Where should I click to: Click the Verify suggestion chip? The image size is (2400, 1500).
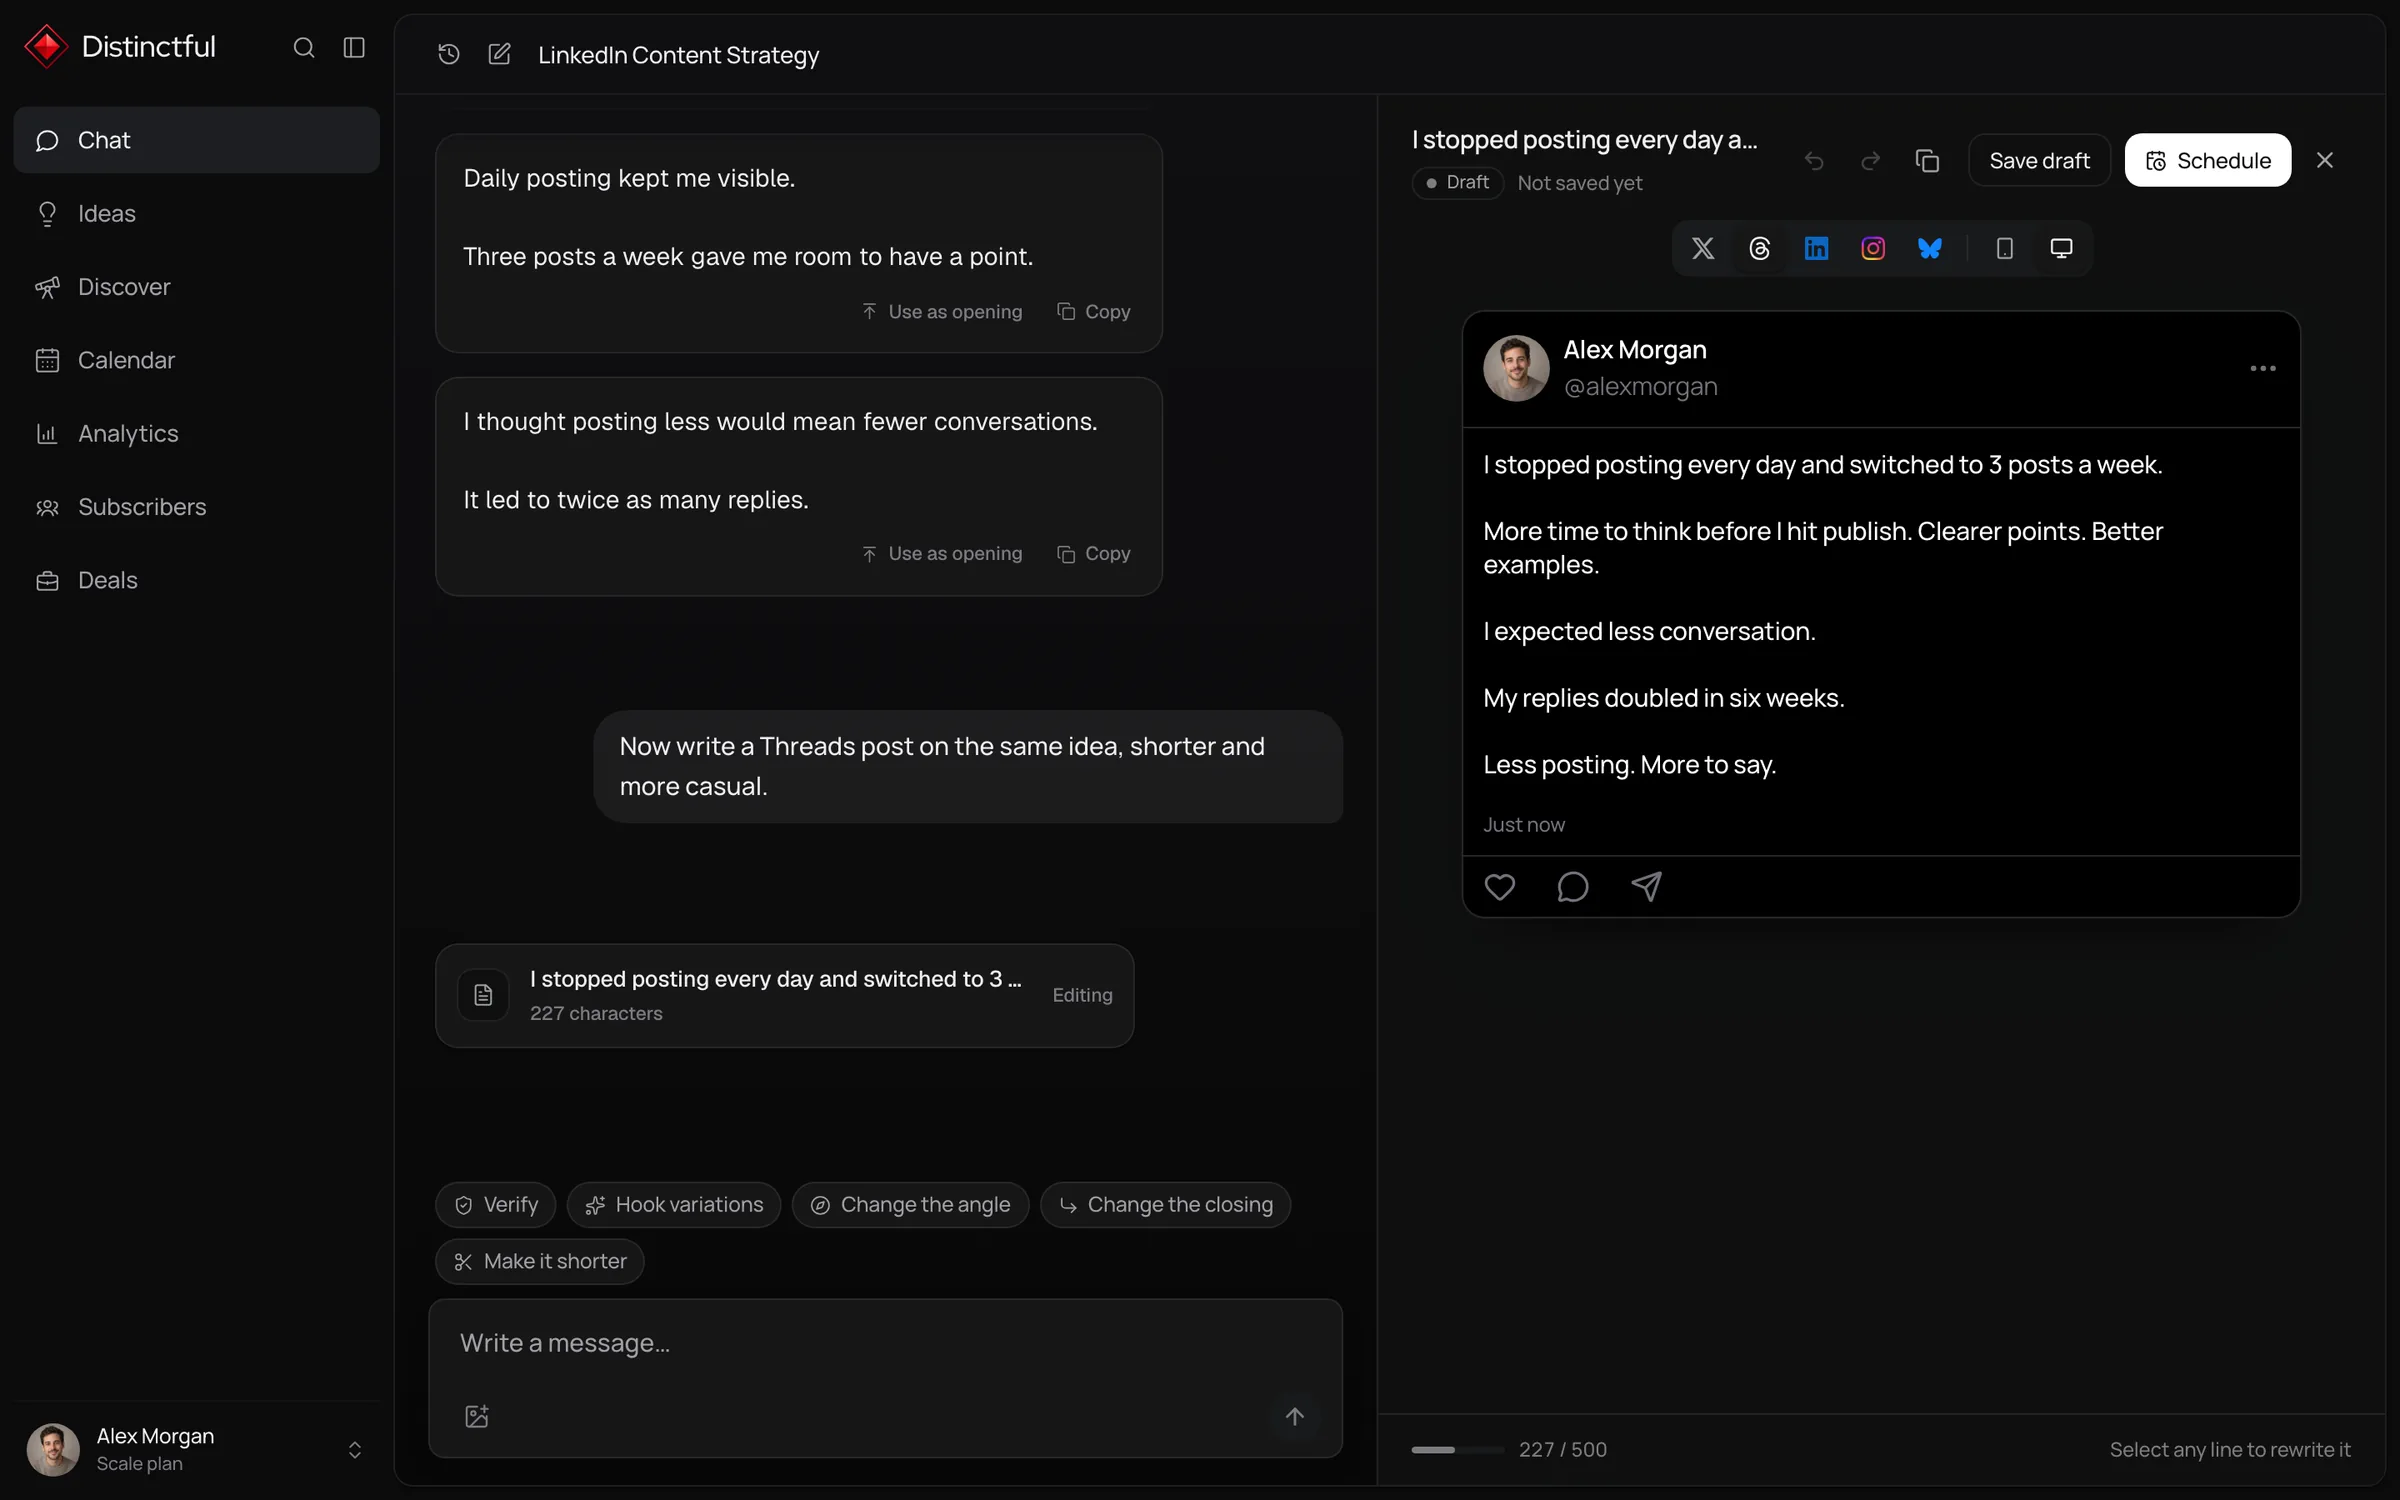tap(496, 1205)
